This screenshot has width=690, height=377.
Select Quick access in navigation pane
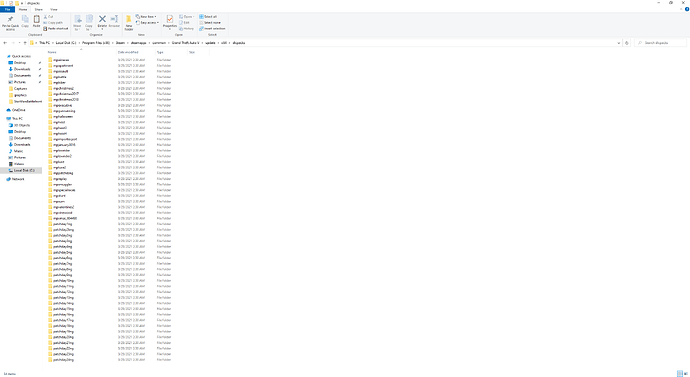point(18,56)
